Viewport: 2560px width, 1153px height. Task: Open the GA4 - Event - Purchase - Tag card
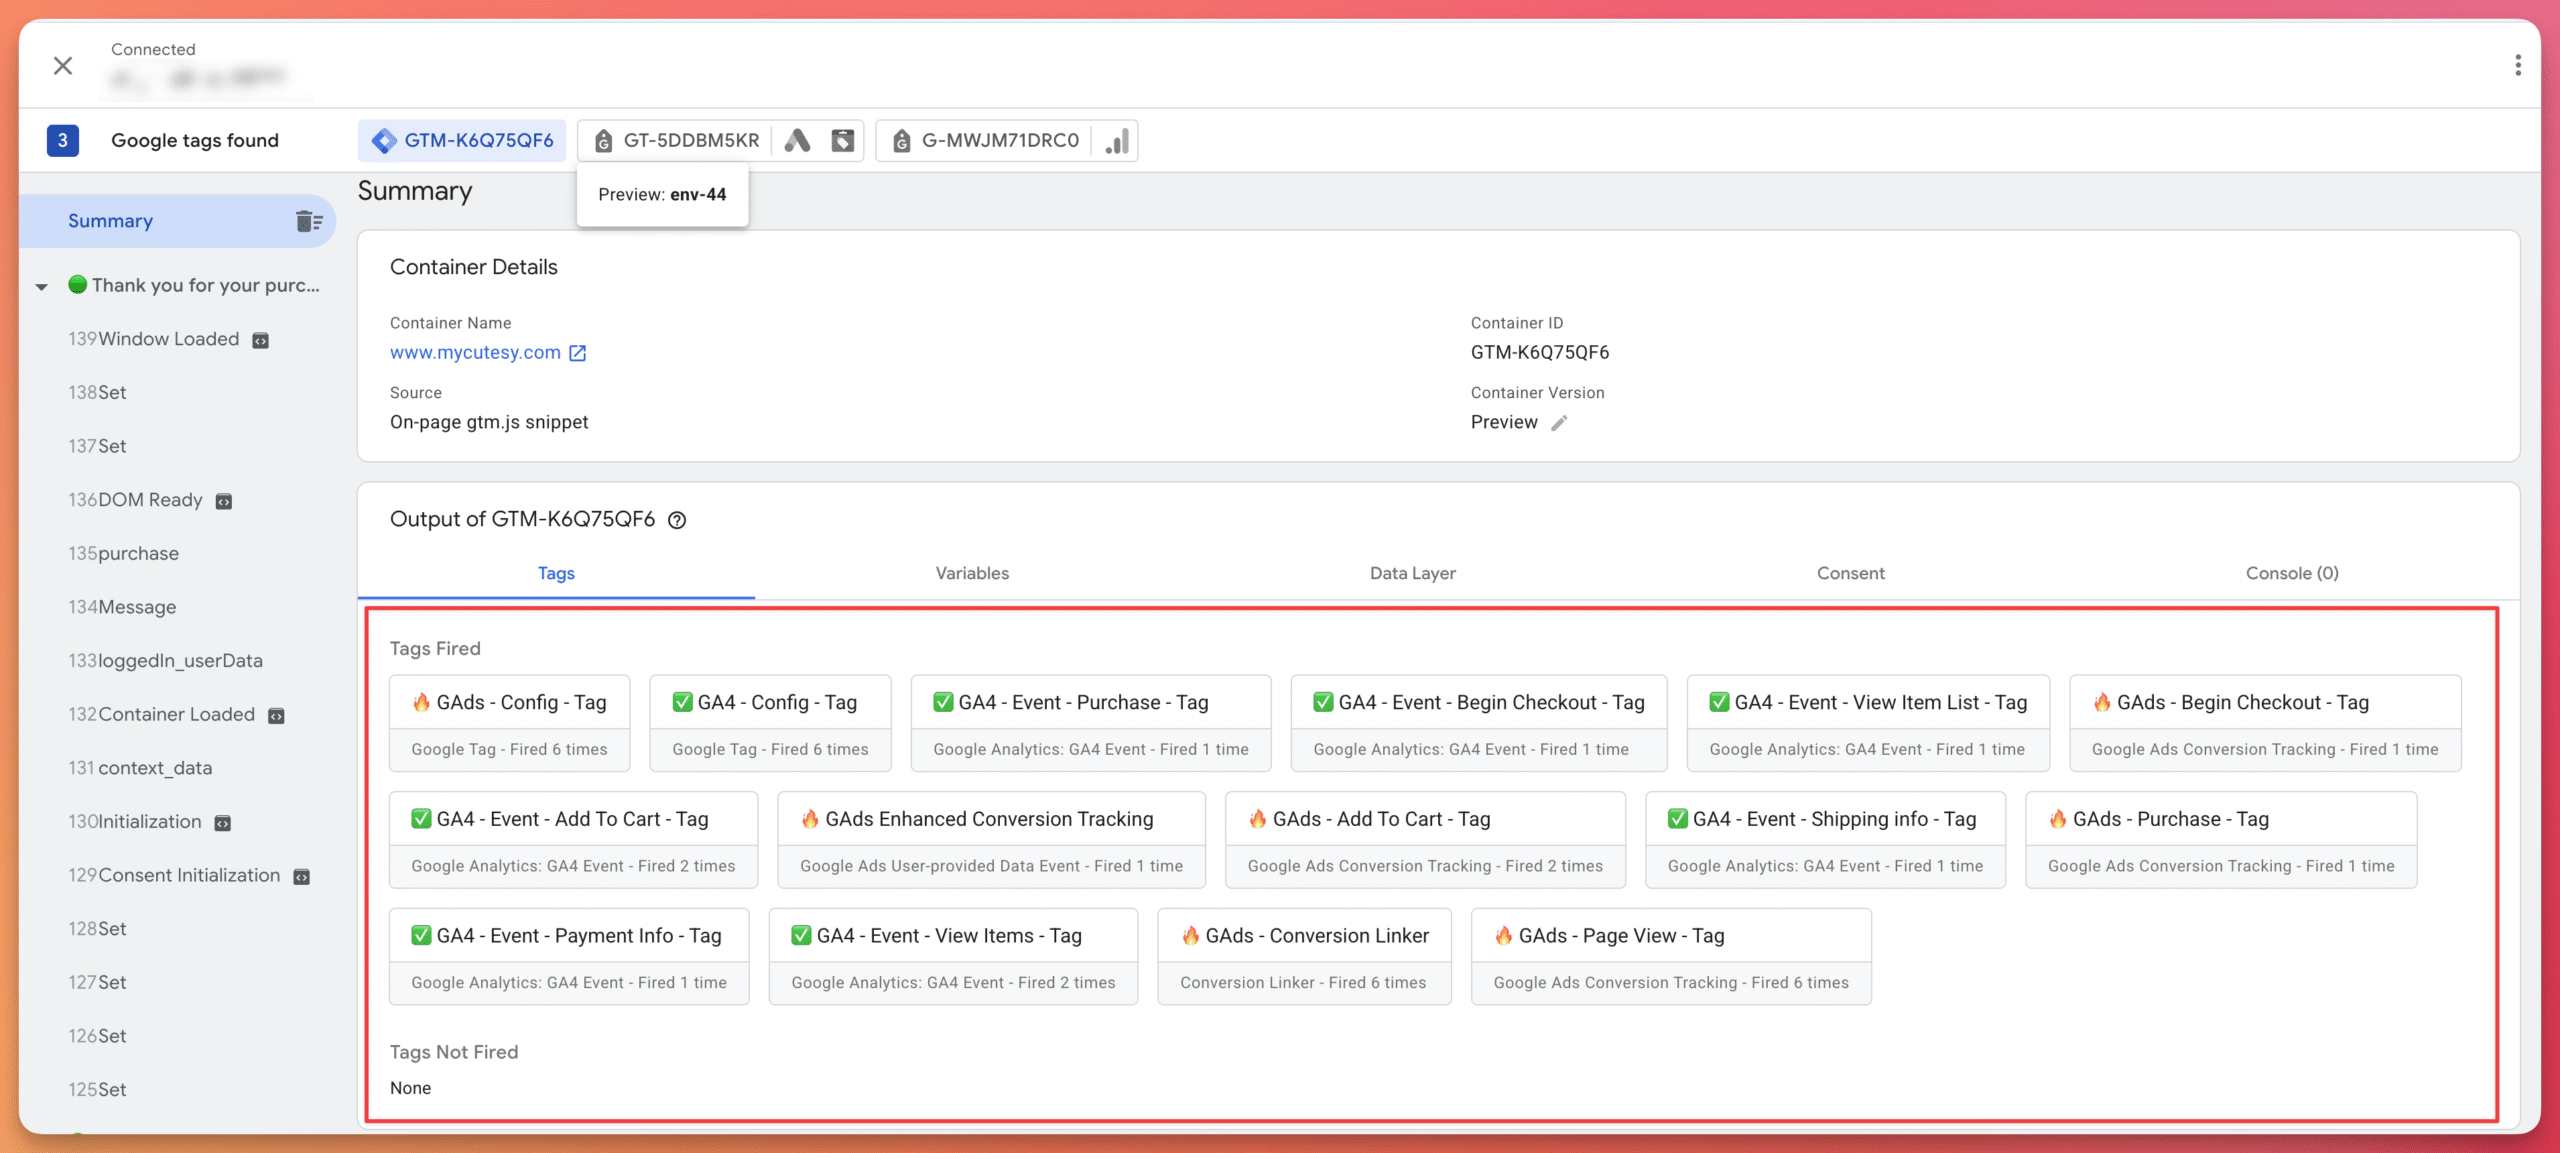[1091, 724]
